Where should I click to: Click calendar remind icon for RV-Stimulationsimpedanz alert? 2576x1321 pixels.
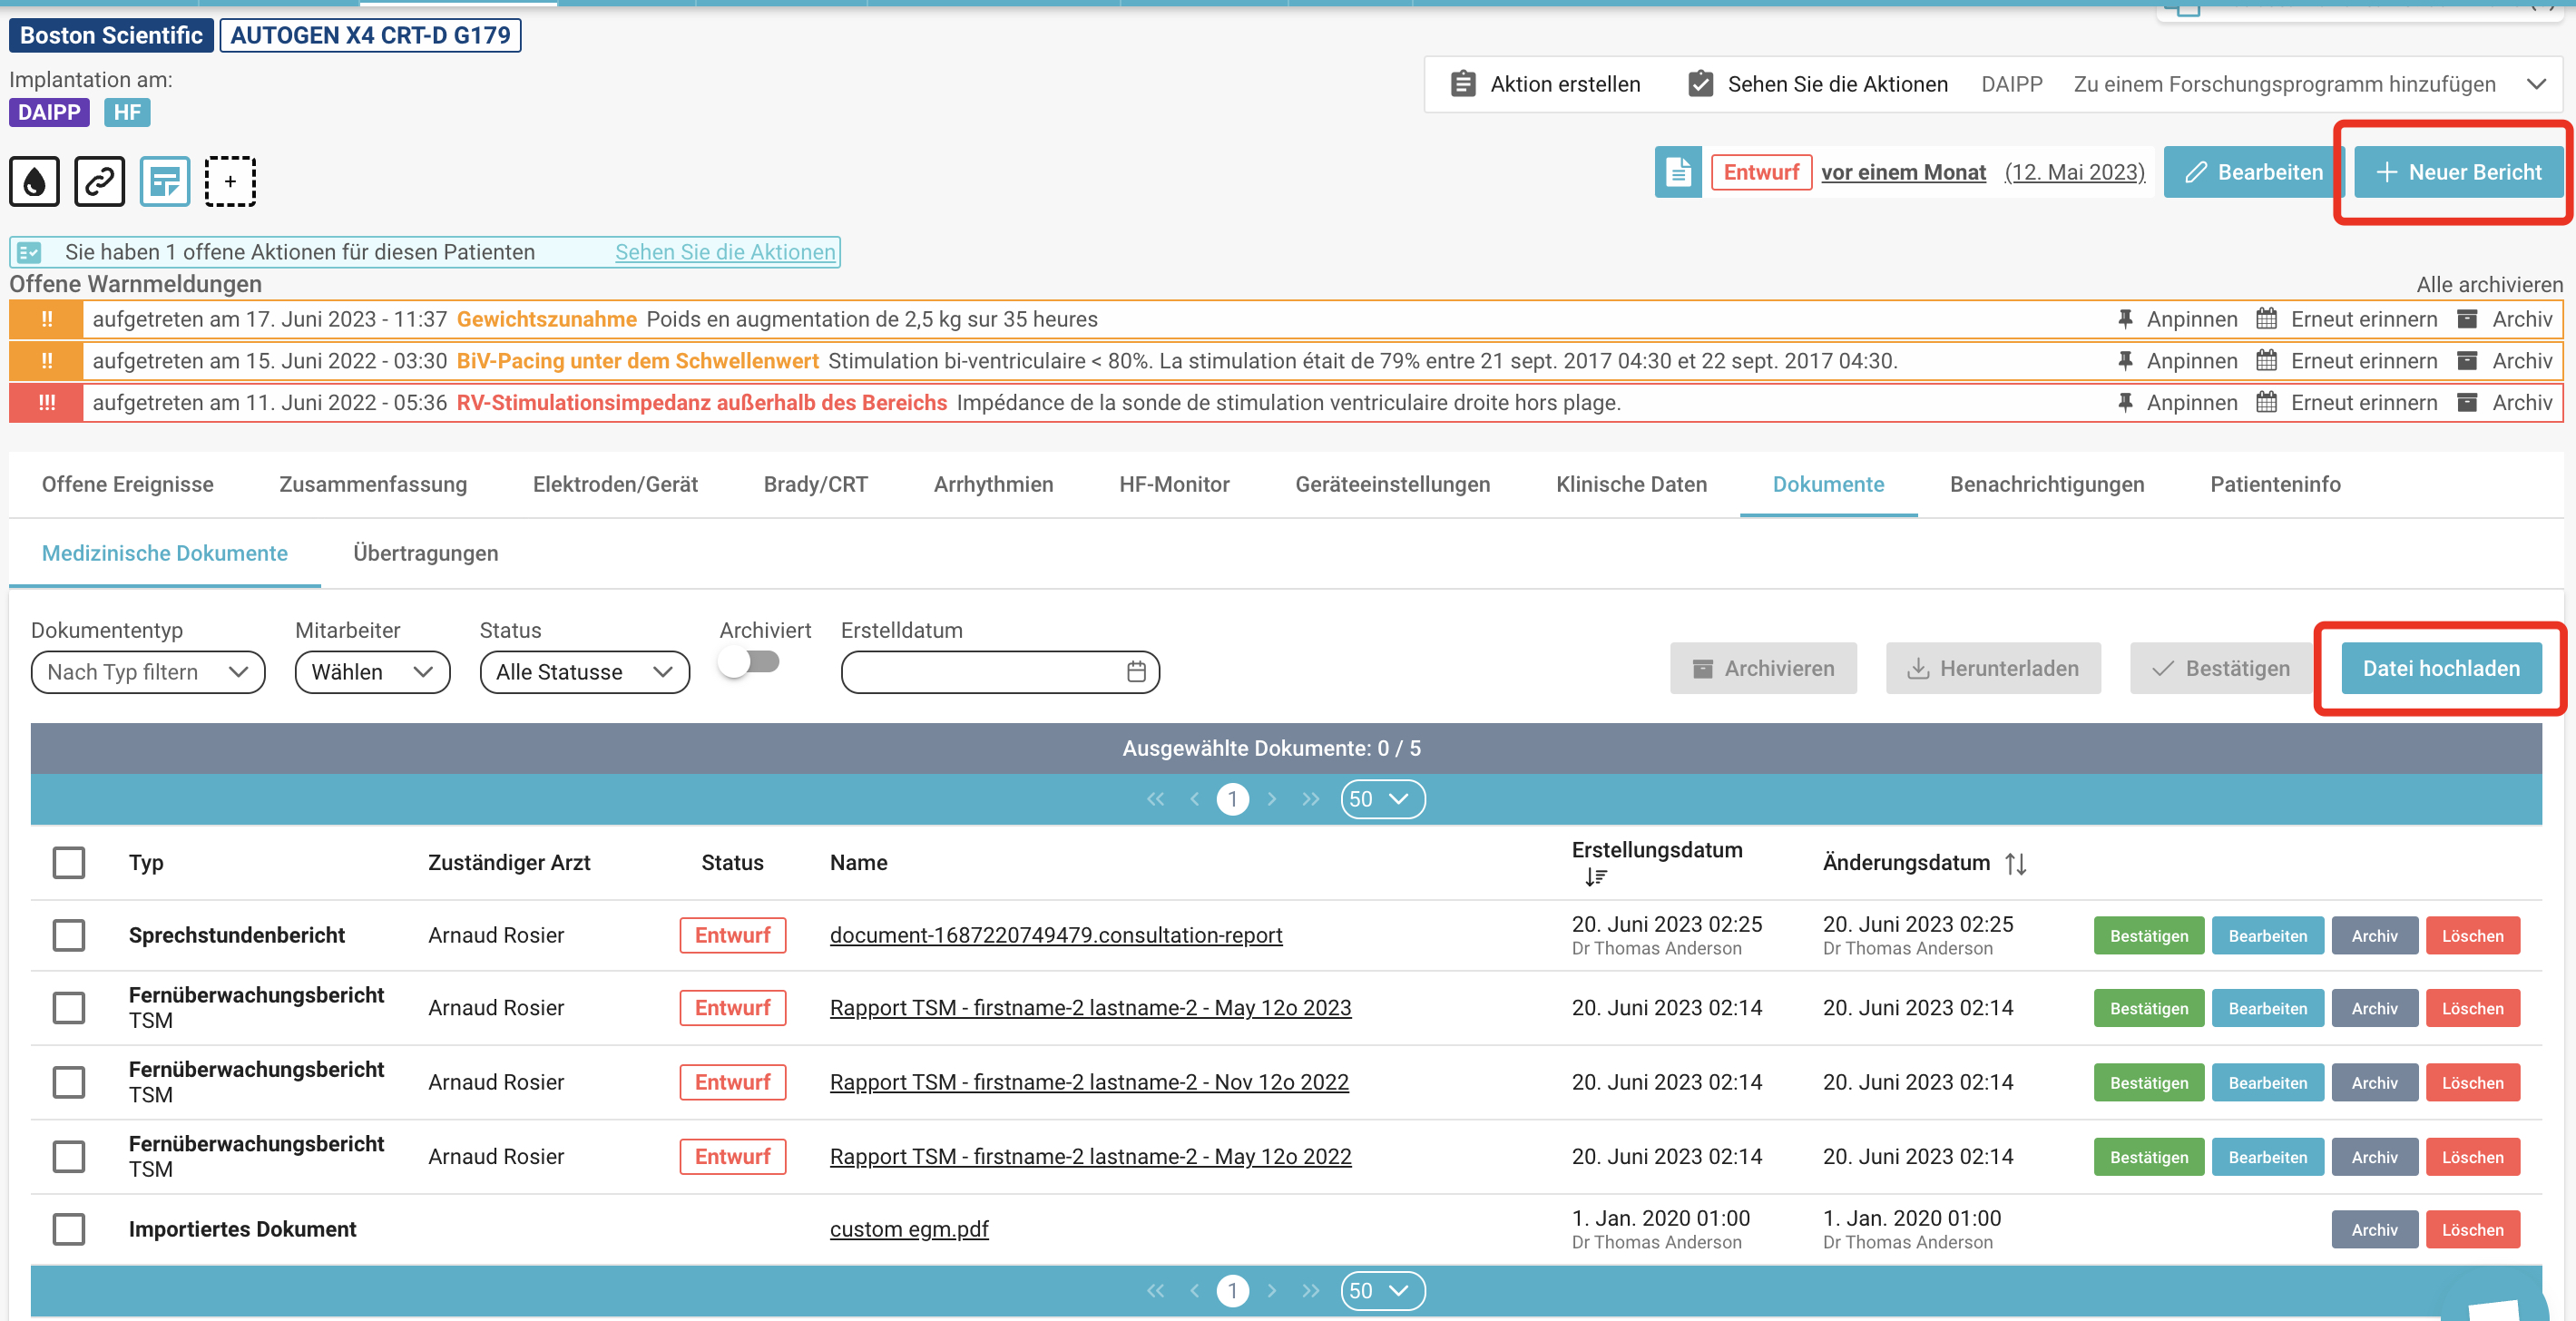point(2267,403)
